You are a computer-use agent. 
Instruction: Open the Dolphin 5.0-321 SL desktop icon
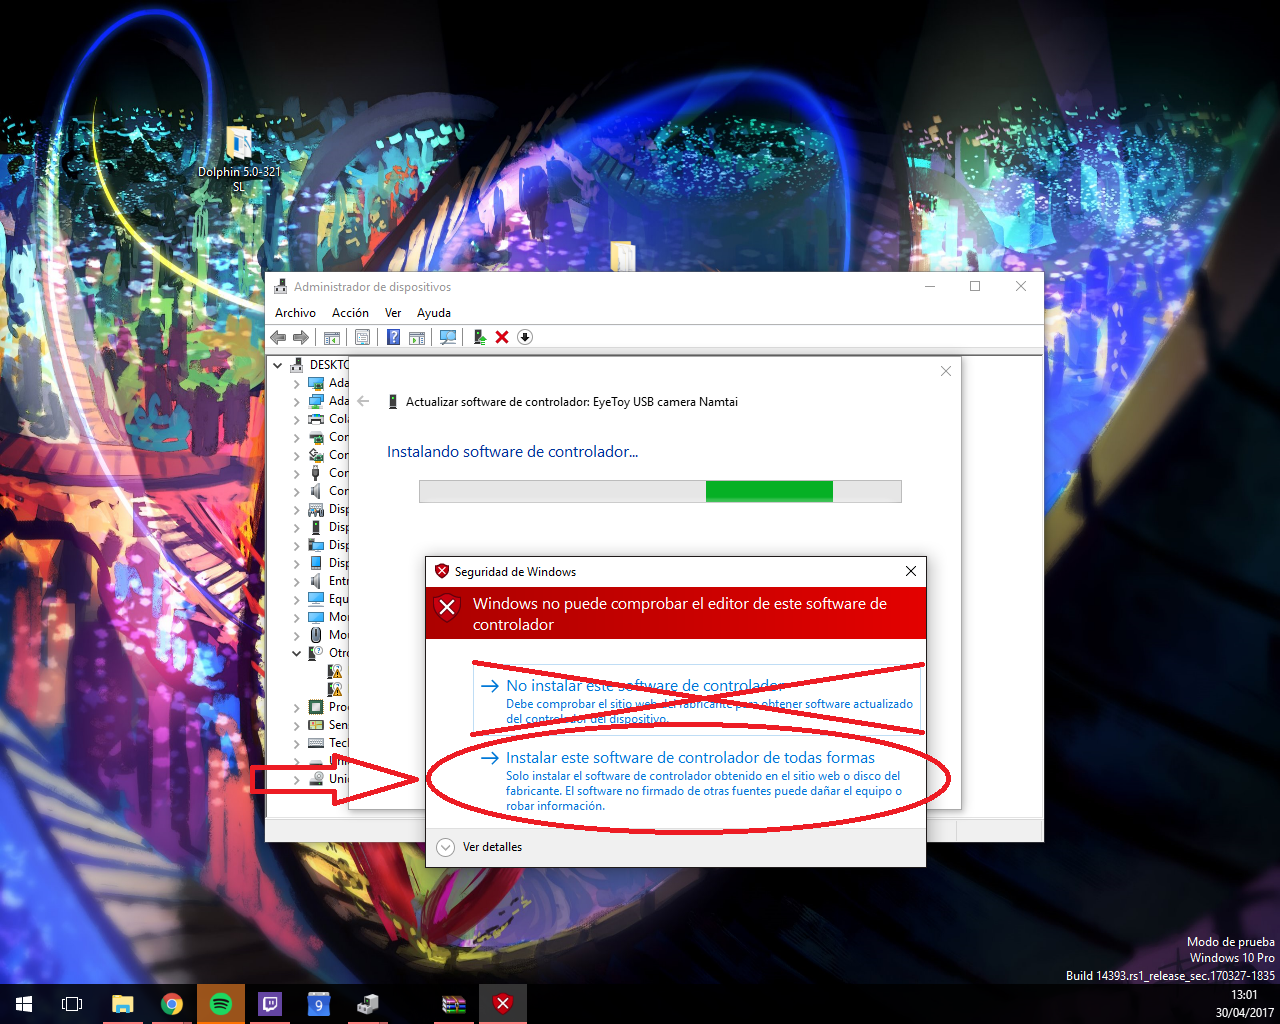point(239,159)
